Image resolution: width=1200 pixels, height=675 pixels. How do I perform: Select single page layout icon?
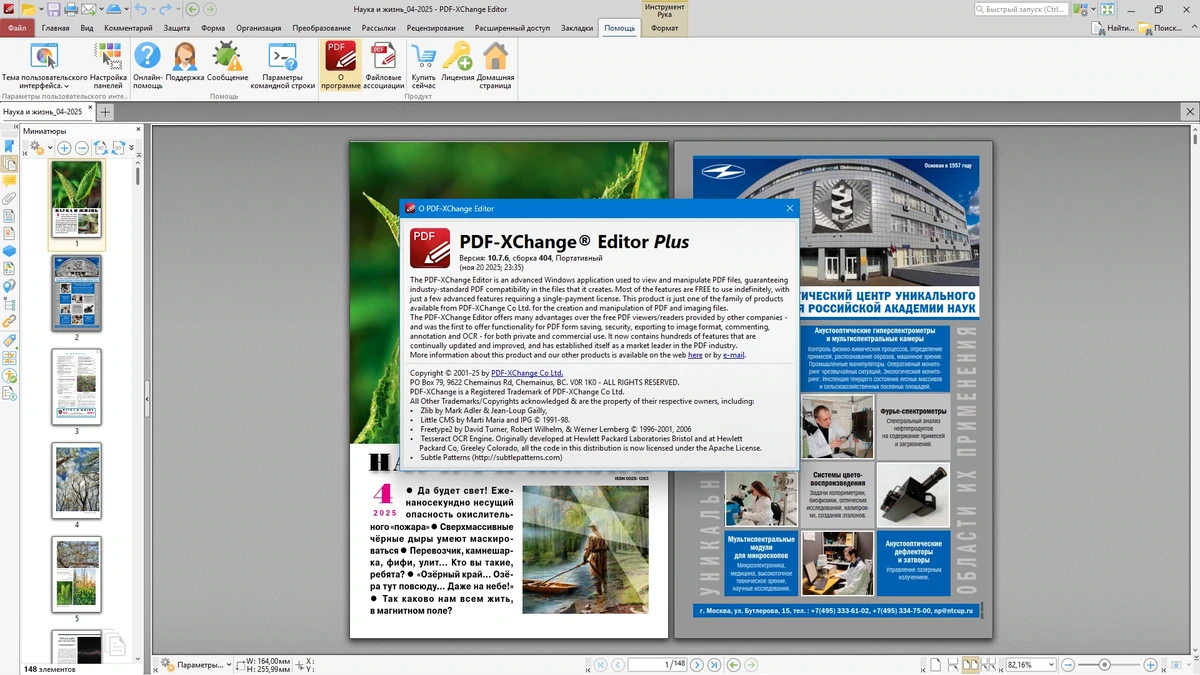point(935,665)
